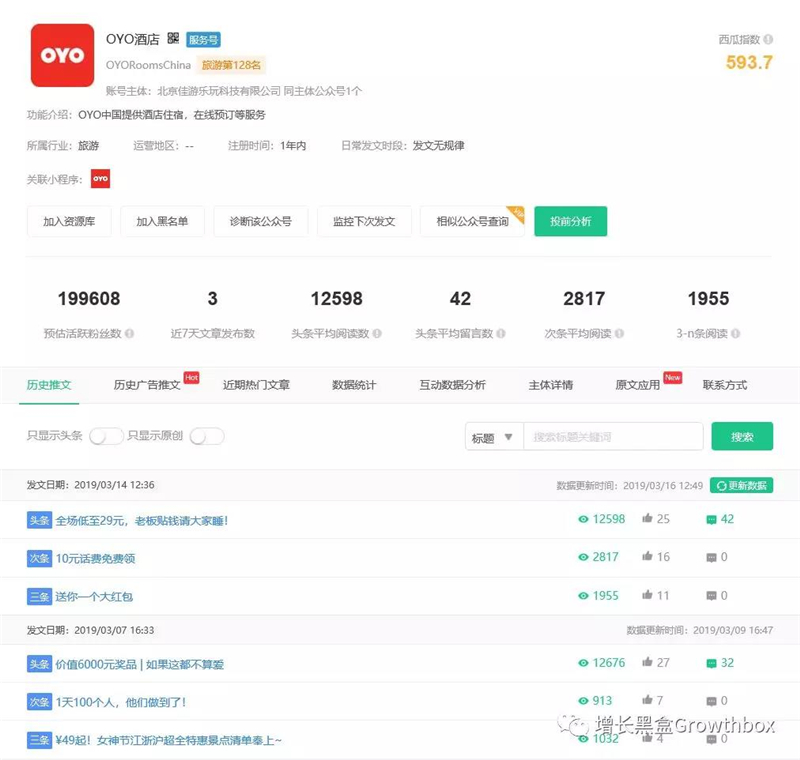Switch to the 数据统计 tab
This screenshot has width=800, height=760.
[354, 385]
